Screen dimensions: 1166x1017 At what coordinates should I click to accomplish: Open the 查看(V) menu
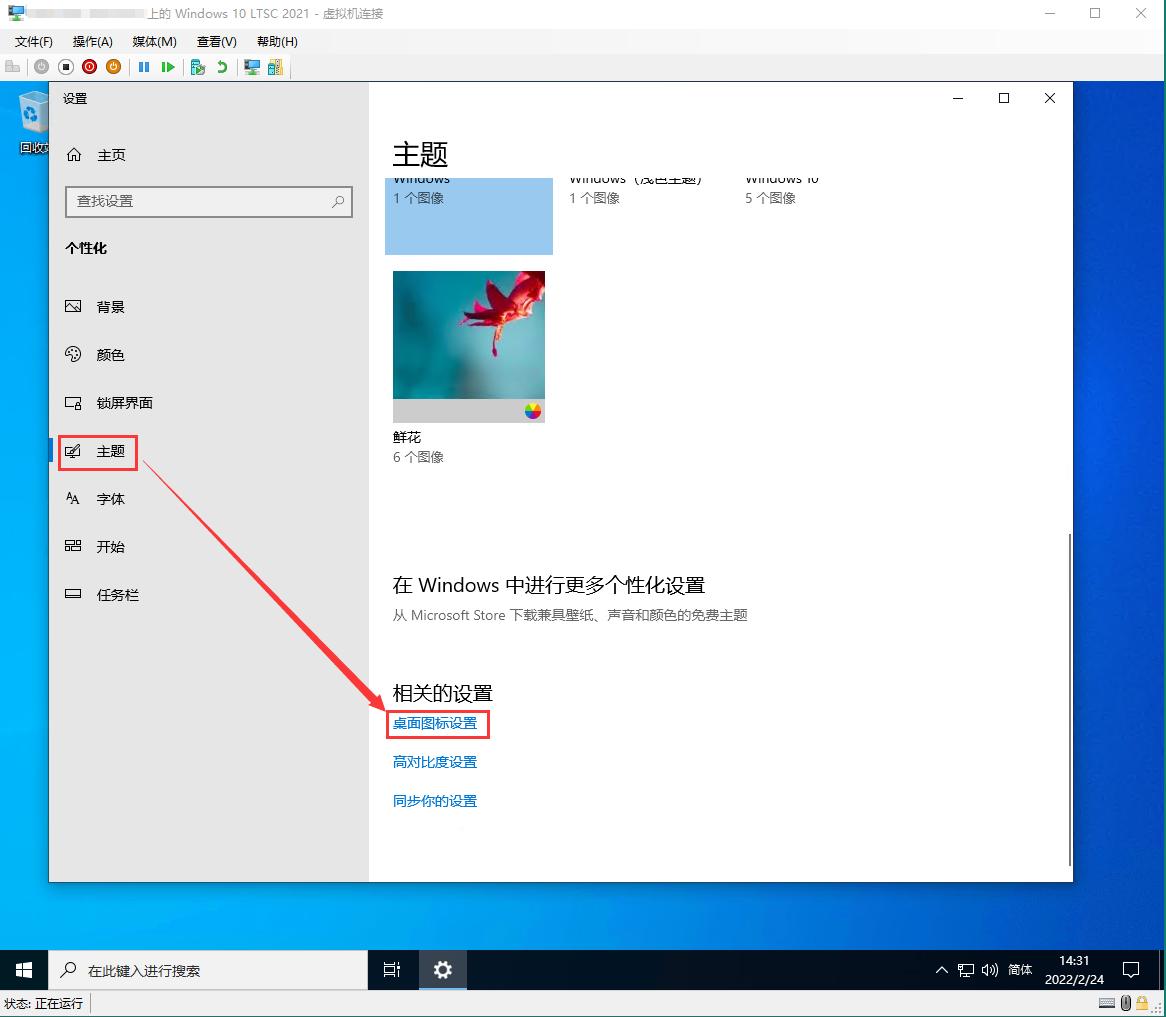click(x=216, y=41)
